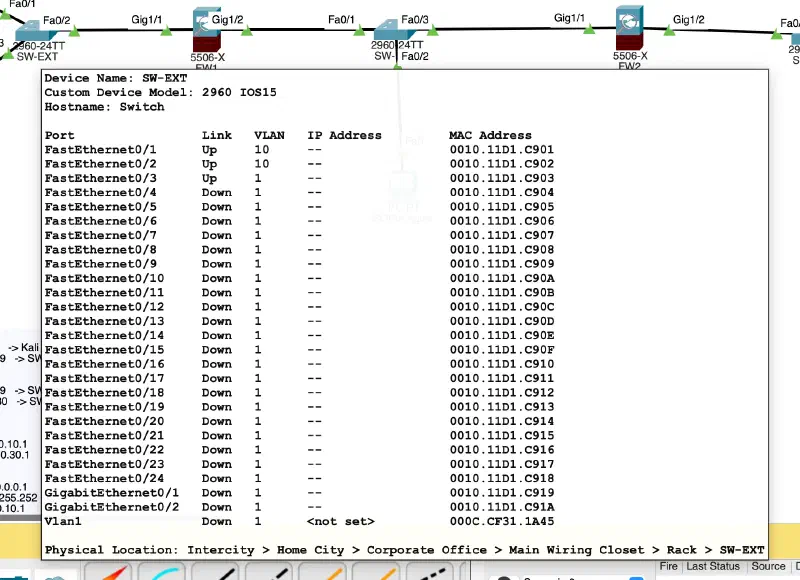Select the FW2 5506-X firewall icon
800x580 pixels.
(x=629, y=28)
